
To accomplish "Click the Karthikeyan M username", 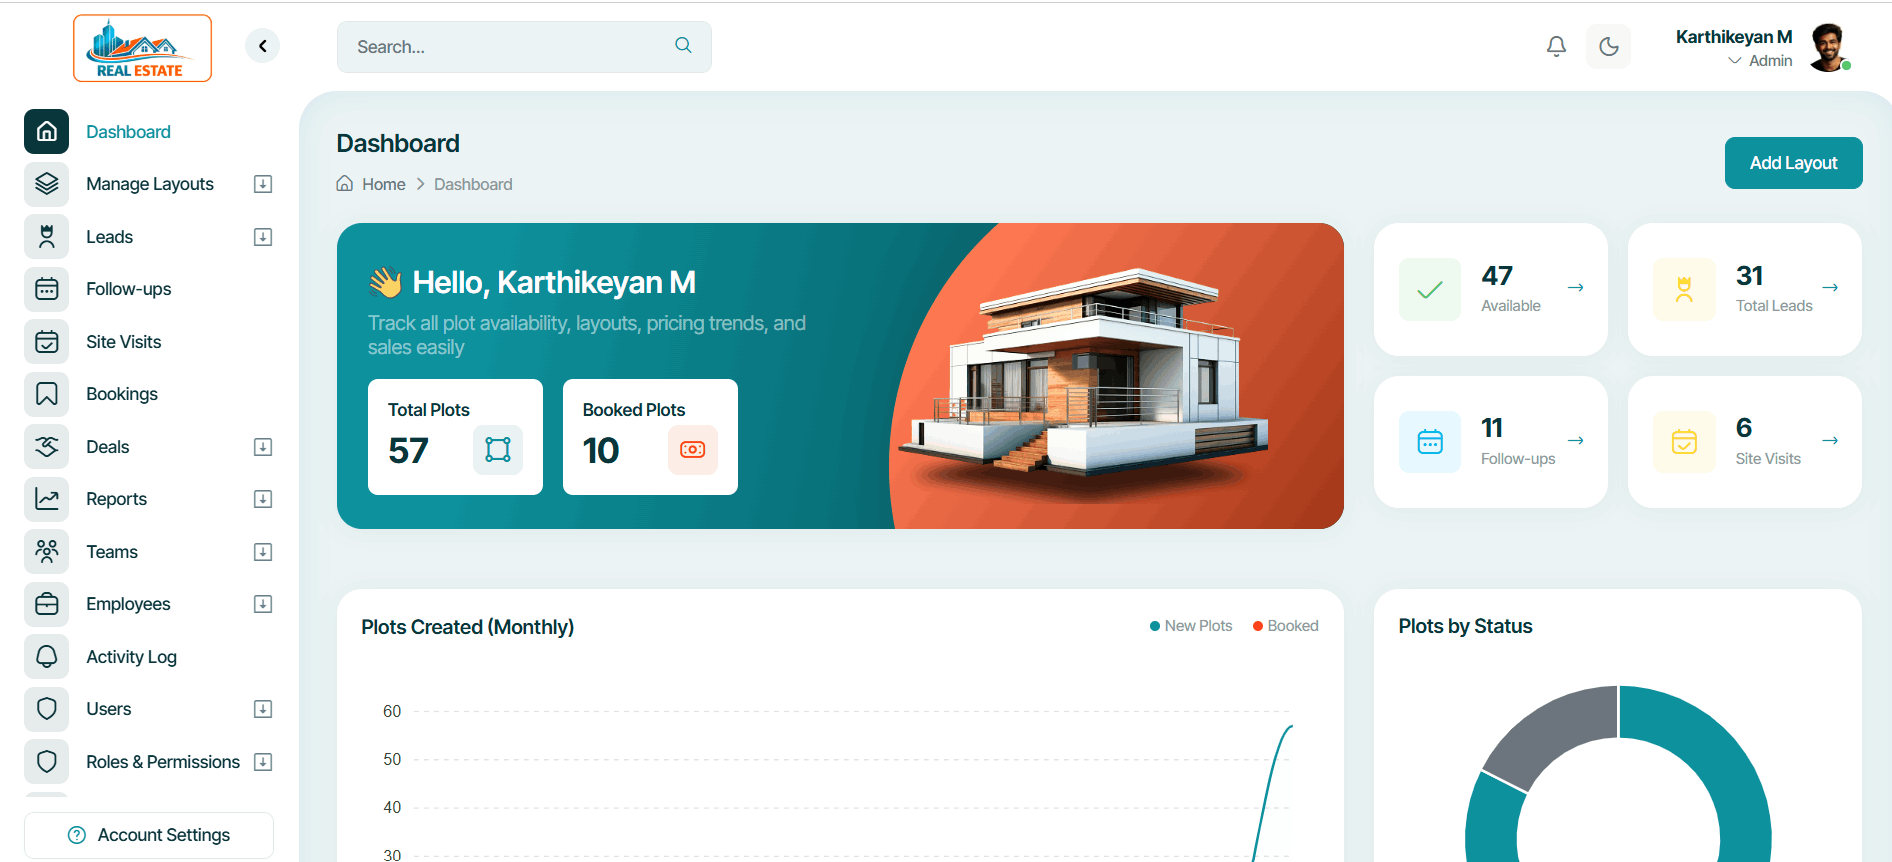I will click(x=1734, y=37).
